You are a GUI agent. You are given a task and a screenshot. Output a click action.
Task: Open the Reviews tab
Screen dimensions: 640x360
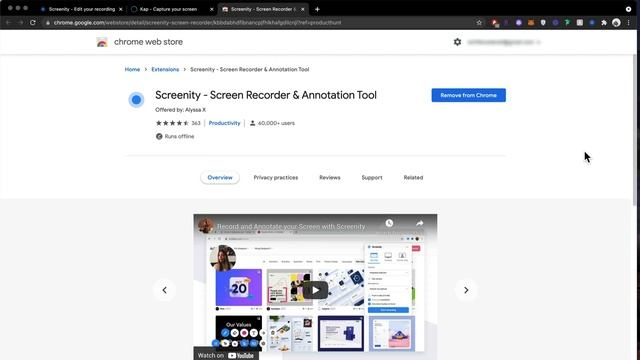[x=329, y=178]
